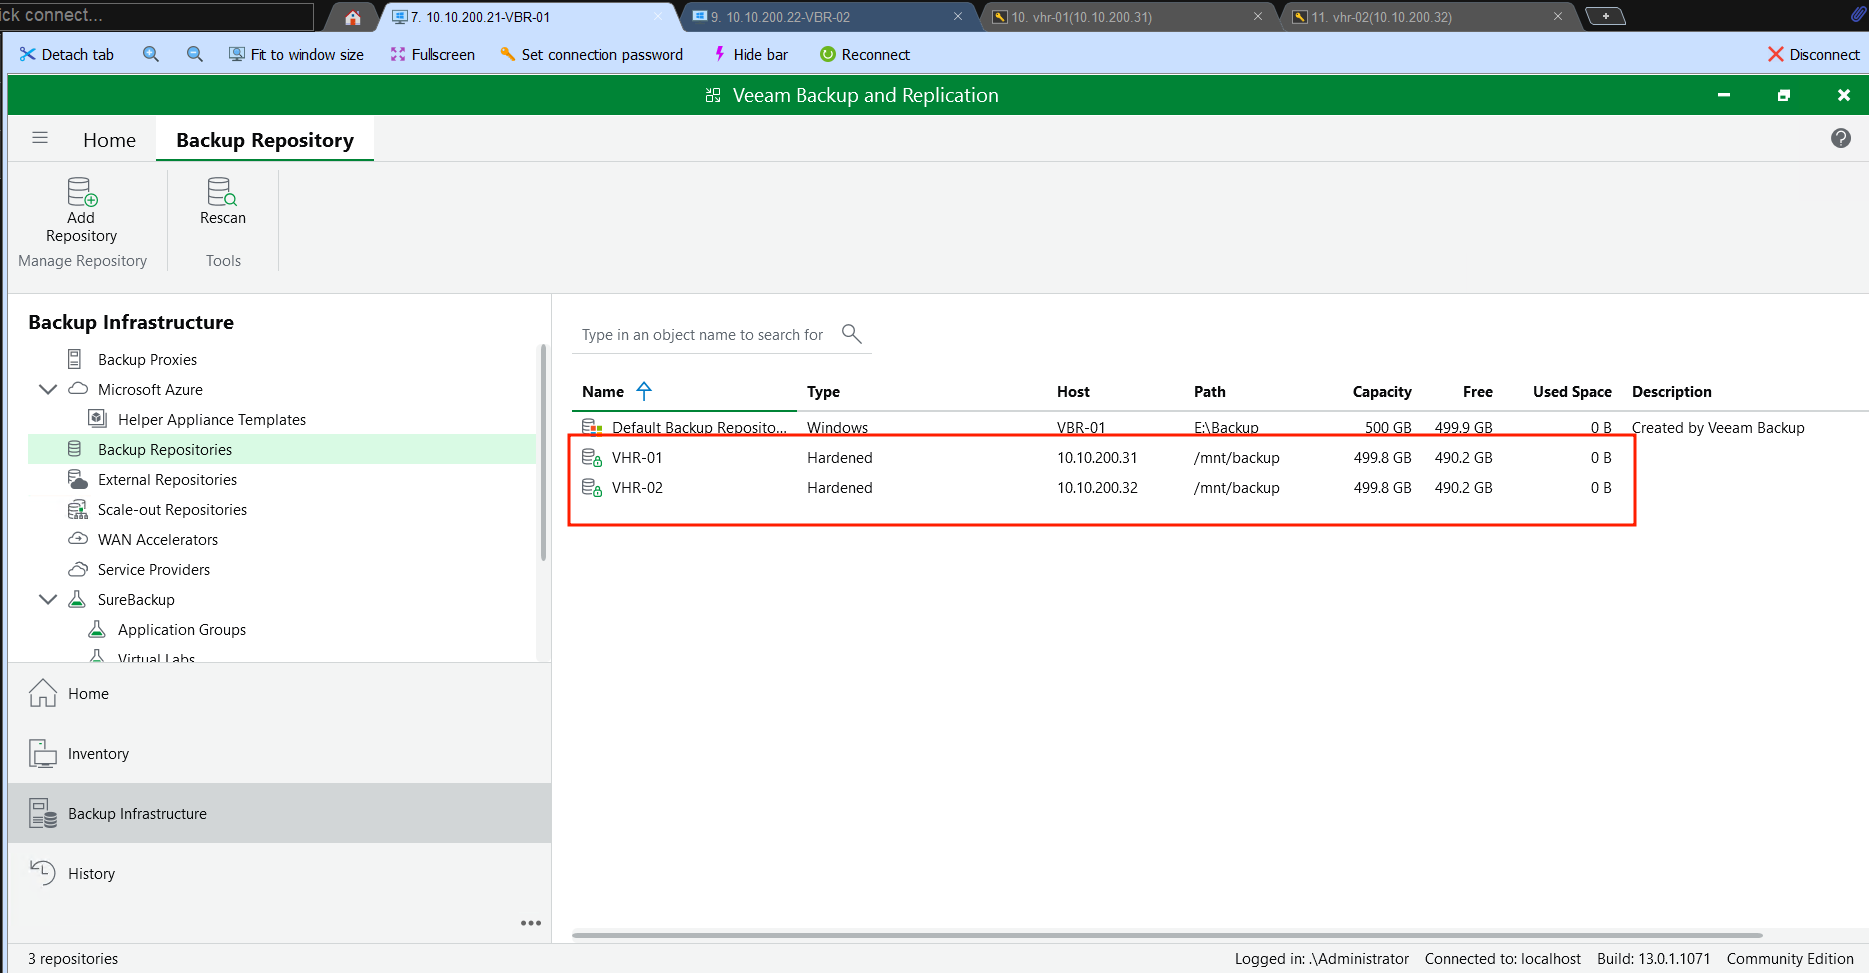
Task: Open the hamburger main menu
Action: [40, 138]
